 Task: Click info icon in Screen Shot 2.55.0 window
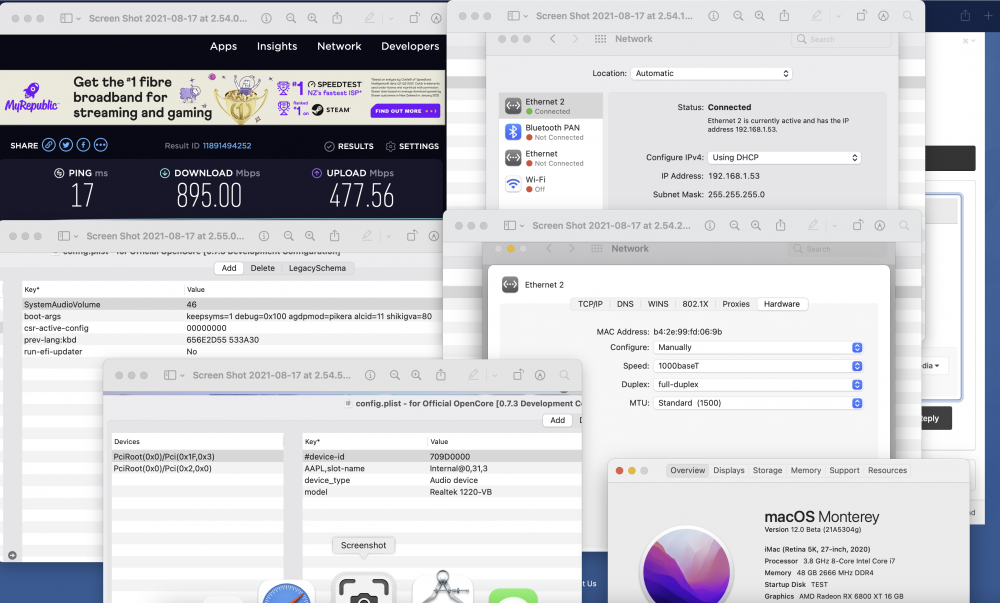(264, 236)
